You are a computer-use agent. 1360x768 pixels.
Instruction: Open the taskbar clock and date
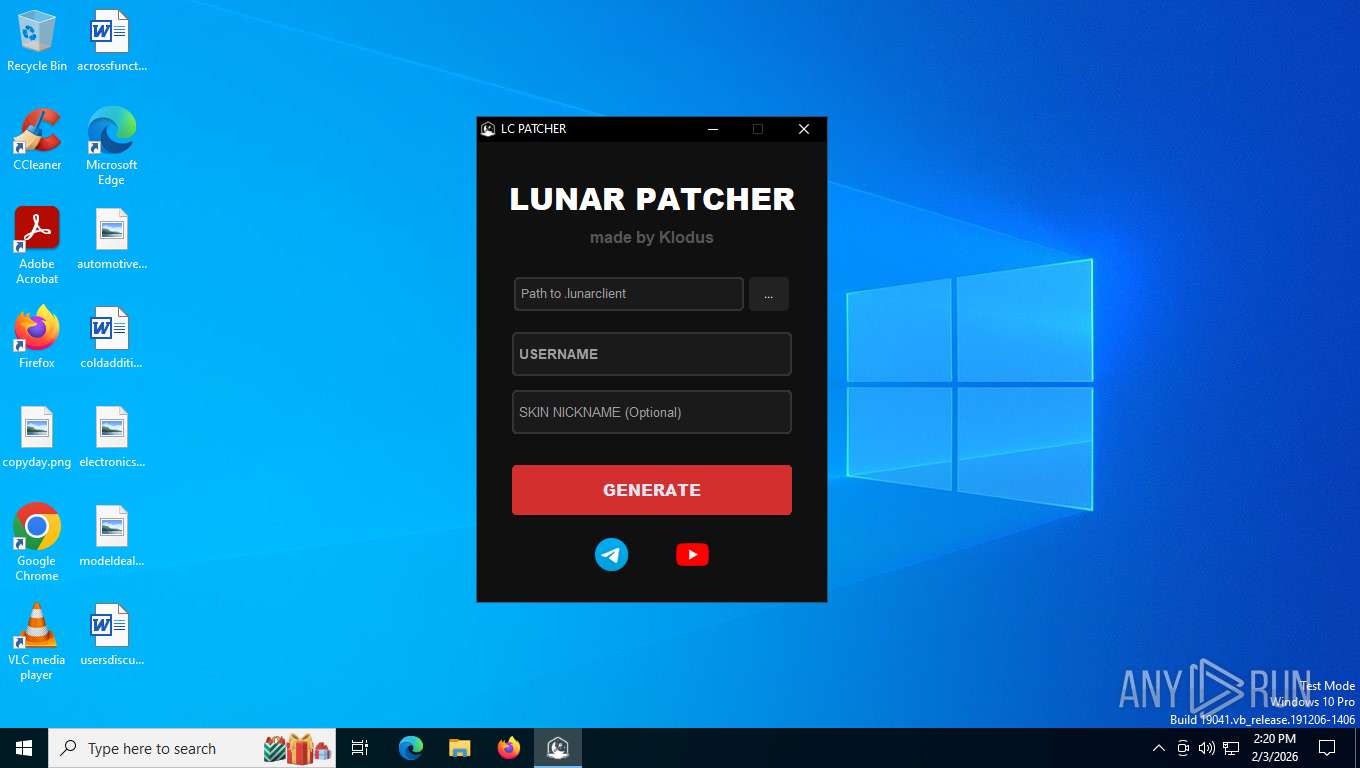point(1275,748)
